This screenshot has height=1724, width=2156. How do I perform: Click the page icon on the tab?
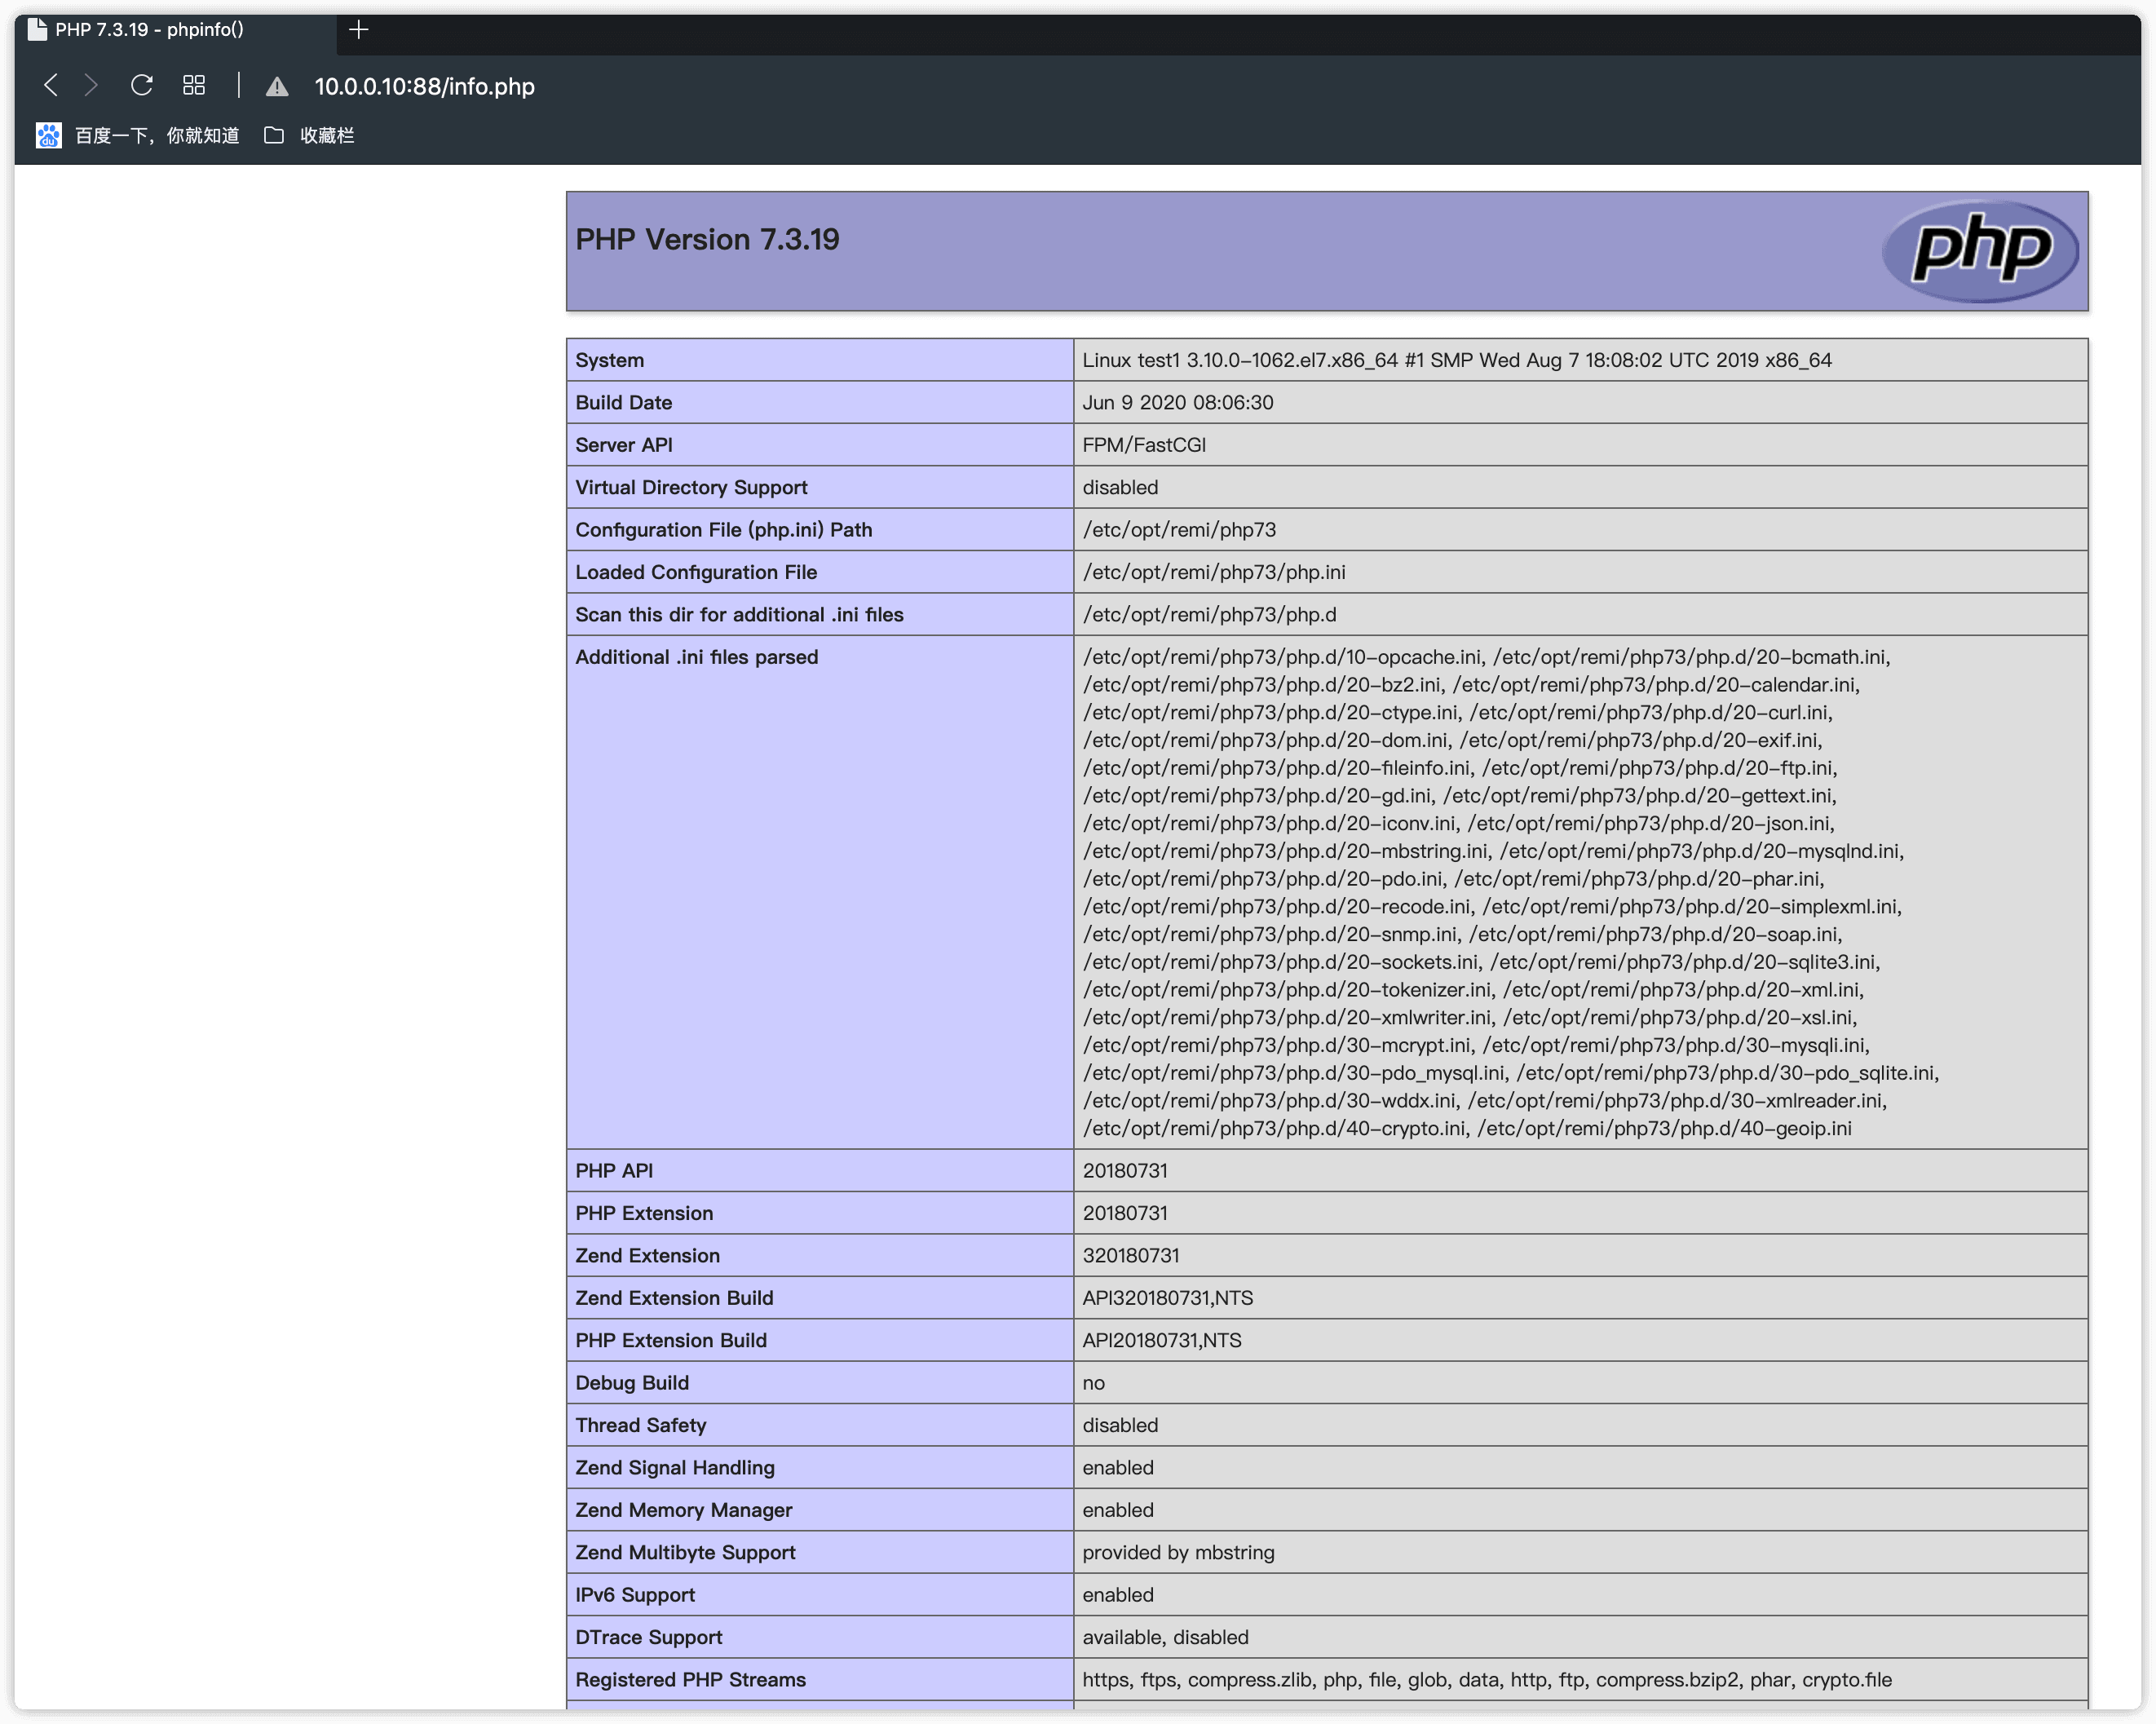[x=37, y=30]
